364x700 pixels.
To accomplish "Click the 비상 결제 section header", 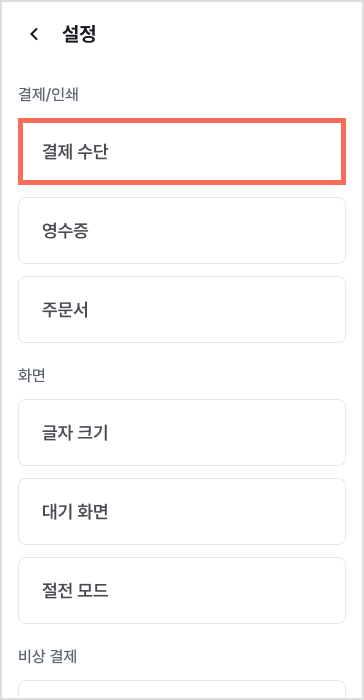I will tap(48, 657).
